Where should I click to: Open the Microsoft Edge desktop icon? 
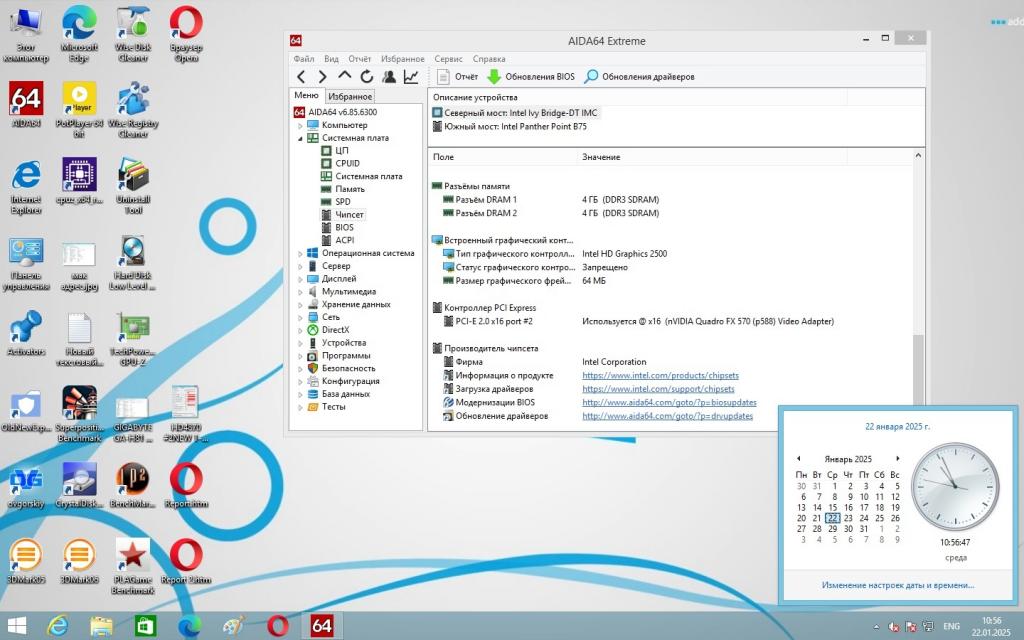(79, 34)
